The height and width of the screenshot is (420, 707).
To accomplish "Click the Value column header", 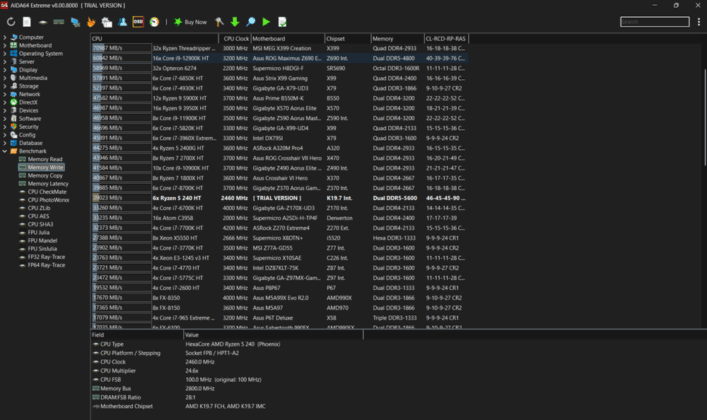I will coord(273,335).
